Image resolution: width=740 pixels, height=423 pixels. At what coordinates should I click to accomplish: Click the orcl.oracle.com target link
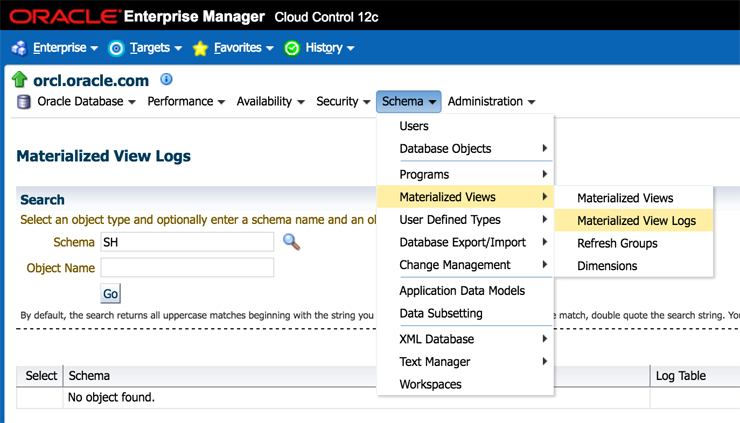[91, 80]
